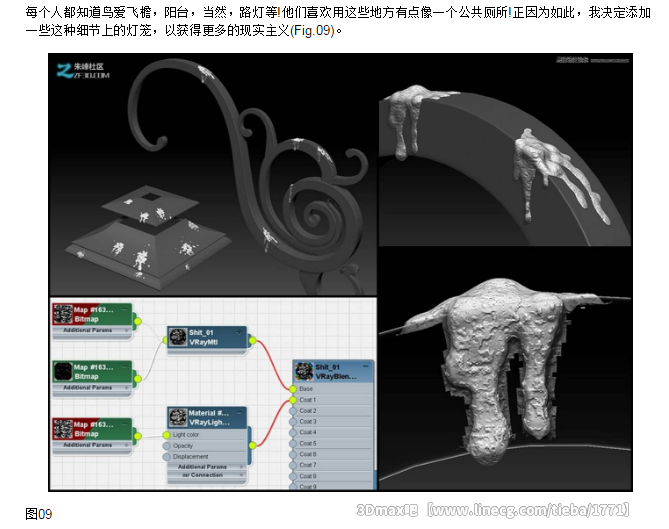669x529 pixels.
Task: Collapse the Shit_01 VRayBlend node with its minus
Action: (x=366, y=366)
